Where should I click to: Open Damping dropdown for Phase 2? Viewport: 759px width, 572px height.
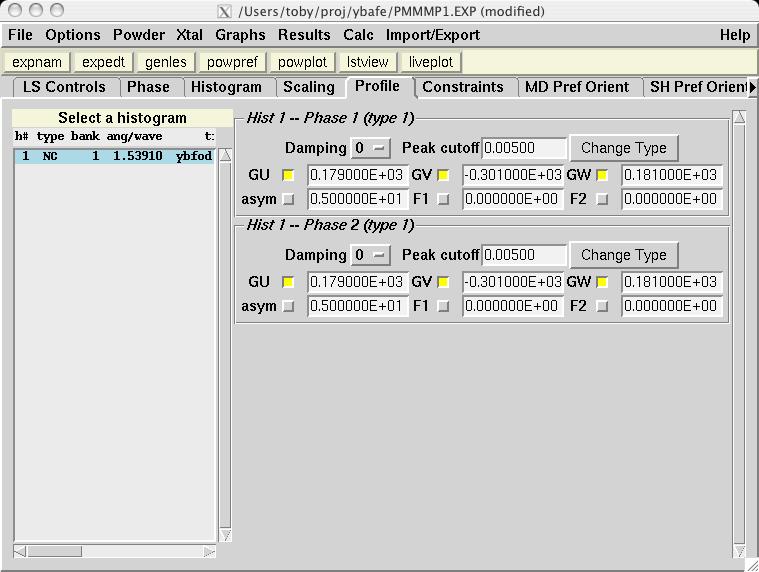(372, 255)
